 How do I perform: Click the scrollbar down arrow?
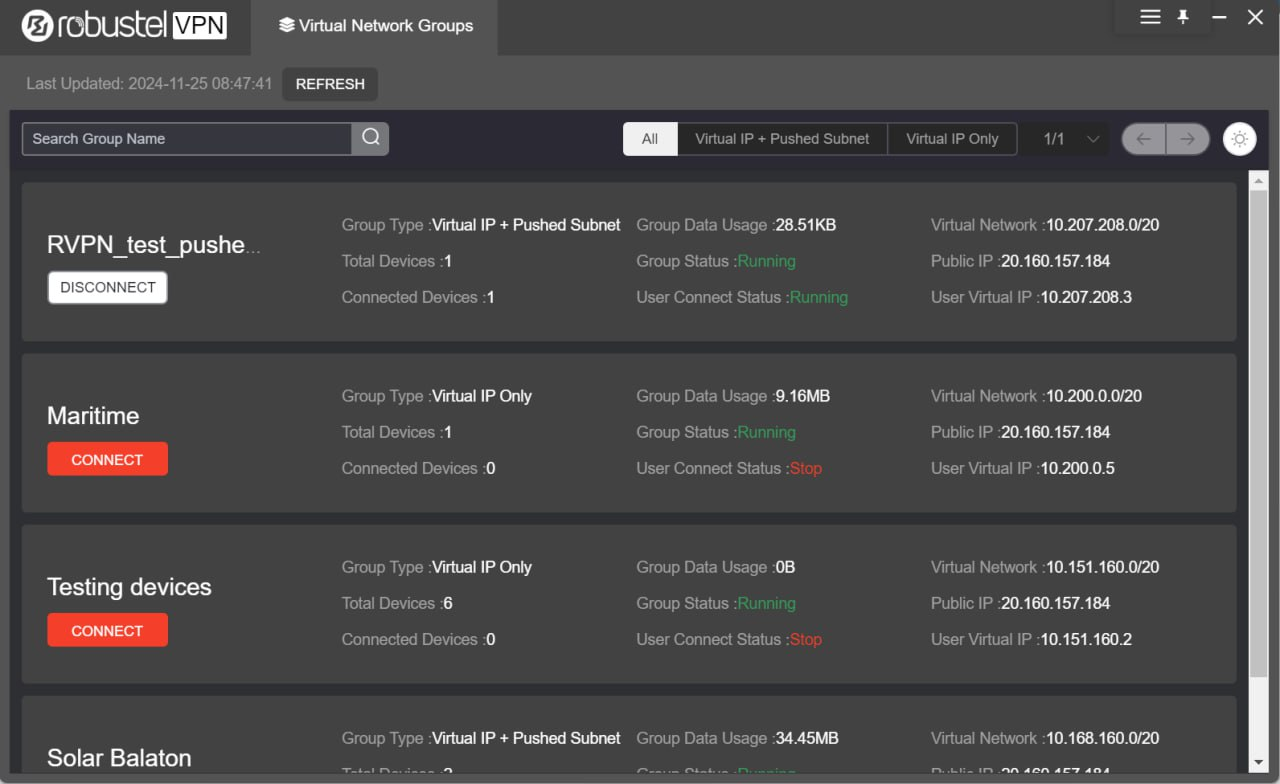[x=1258, y=763]
